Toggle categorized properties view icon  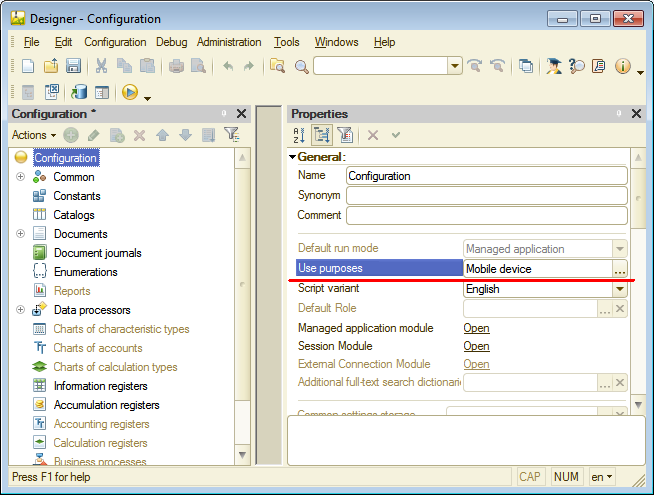pyautogui.click(x=322, y=135)
